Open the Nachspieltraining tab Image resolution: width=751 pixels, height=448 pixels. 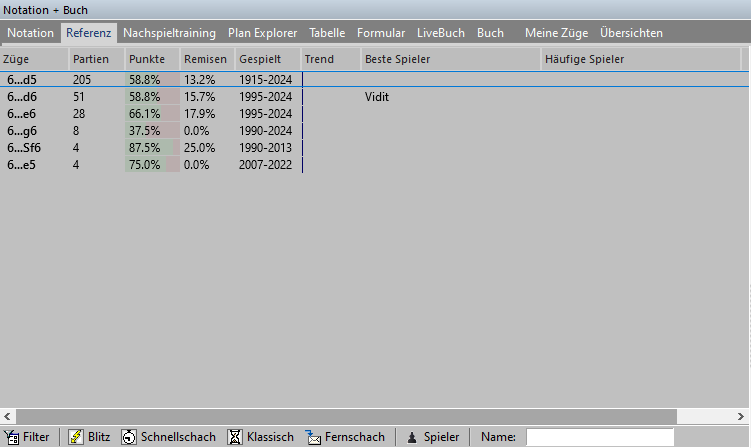(169, 33)
